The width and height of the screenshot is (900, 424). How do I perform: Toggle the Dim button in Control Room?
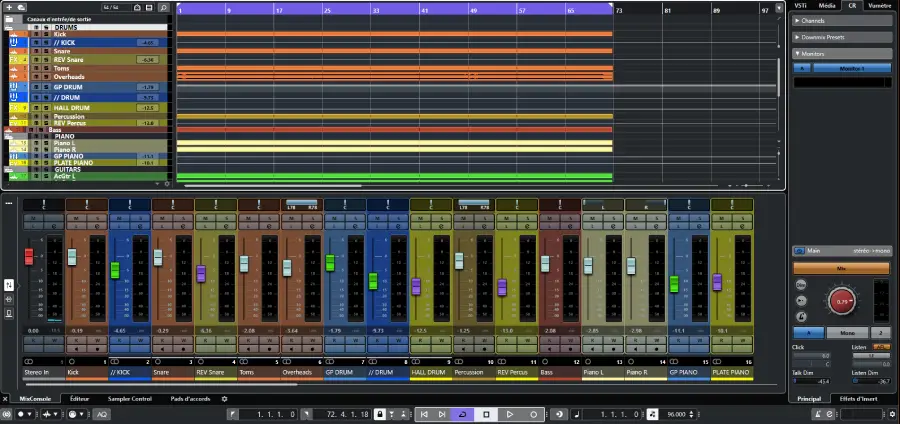tap(801, 285)
